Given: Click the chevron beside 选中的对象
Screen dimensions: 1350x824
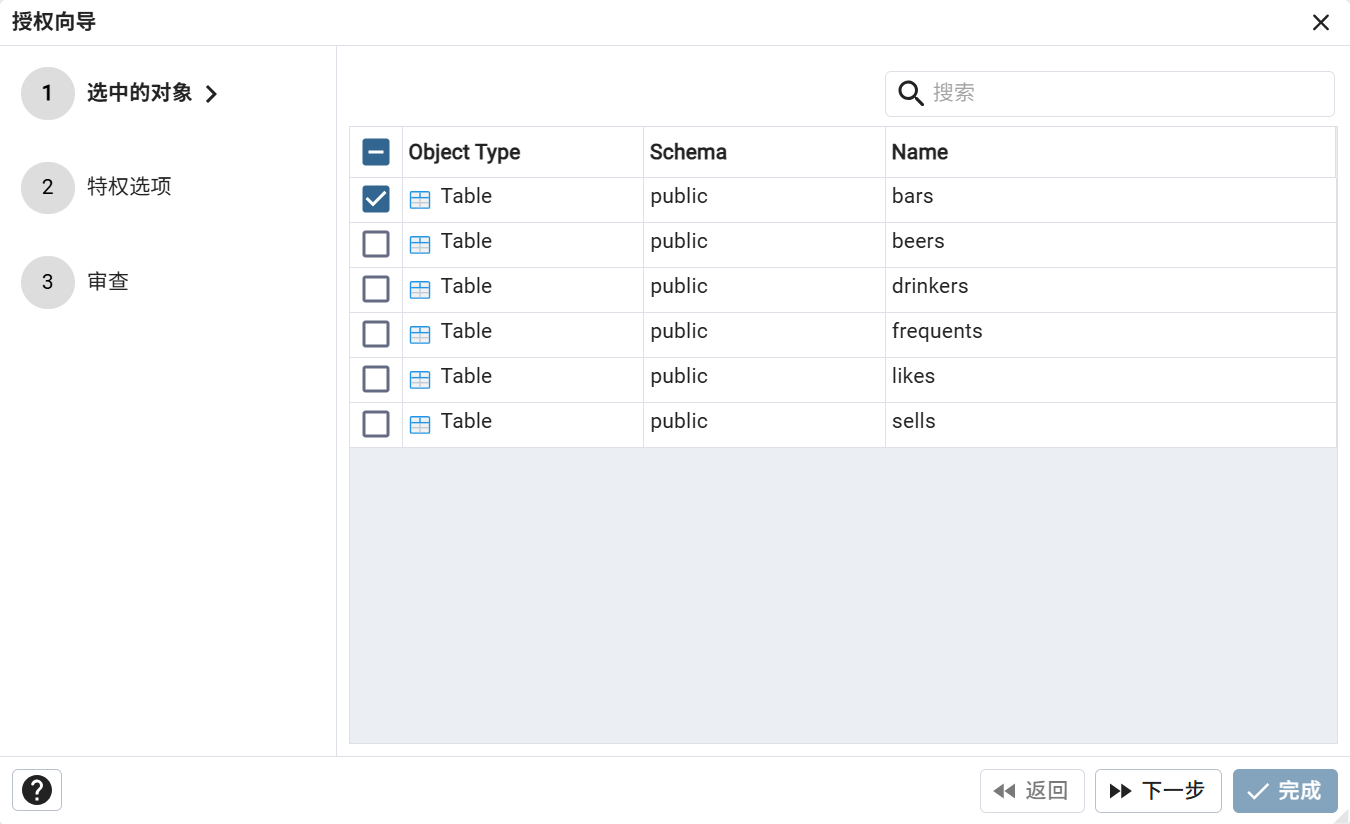Looking at the screenshot, I should [211, 94].
